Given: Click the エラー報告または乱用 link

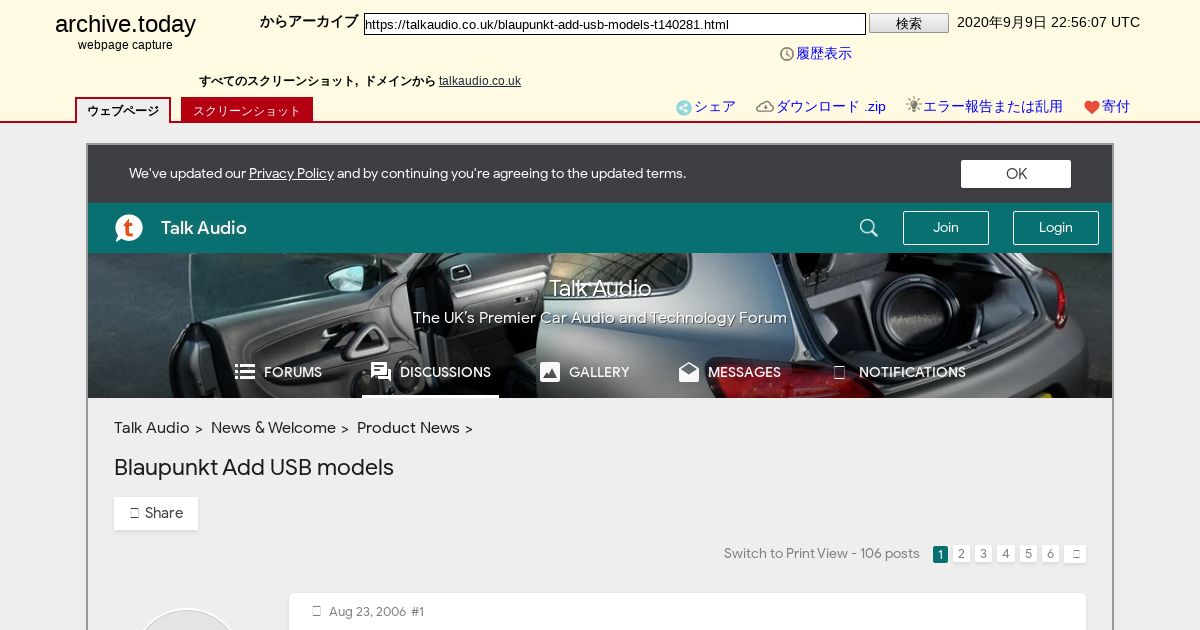Looking at the screenshot, I should [993, 107].
